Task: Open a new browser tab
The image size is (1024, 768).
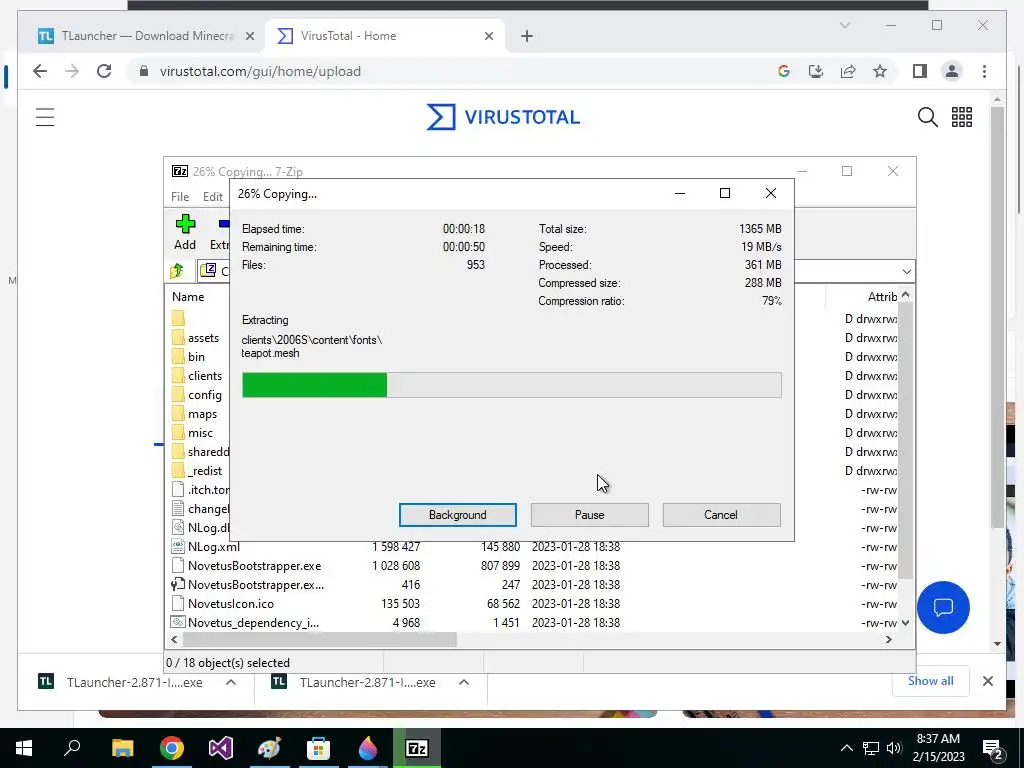Action: pyautogui.click(x=527, y=36)
